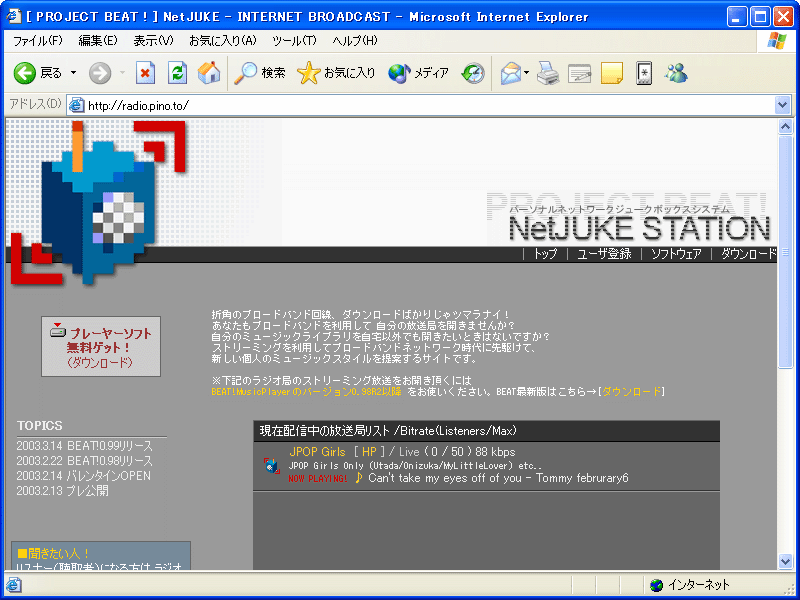Open the ソフトウェア navigation link
800x600 pixels.
point(676,254)
